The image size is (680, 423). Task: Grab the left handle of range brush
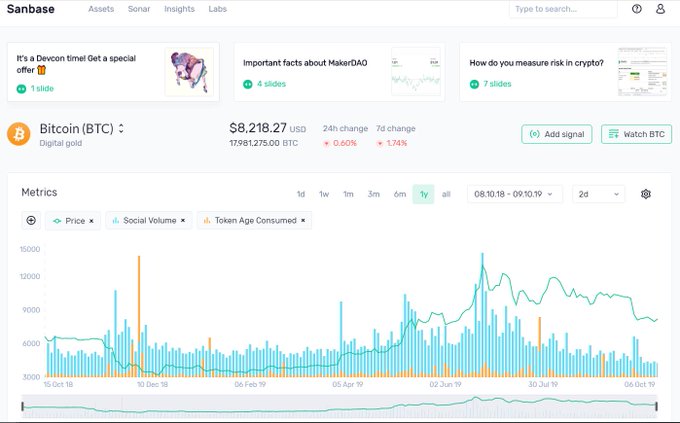click(23, 407)
